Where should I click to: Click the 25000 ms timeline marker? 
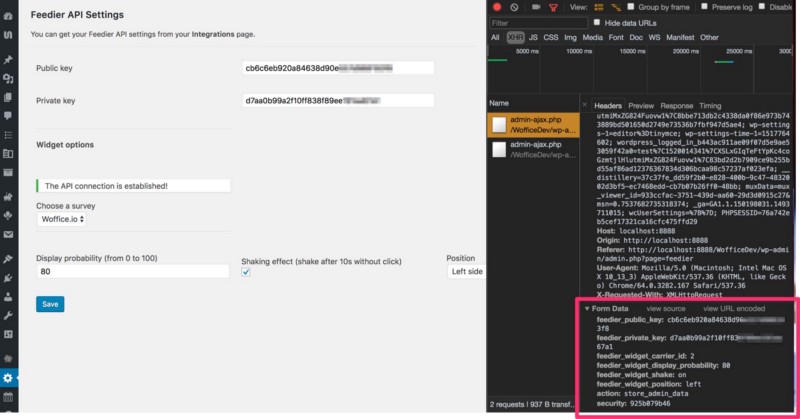pos(739,51)
